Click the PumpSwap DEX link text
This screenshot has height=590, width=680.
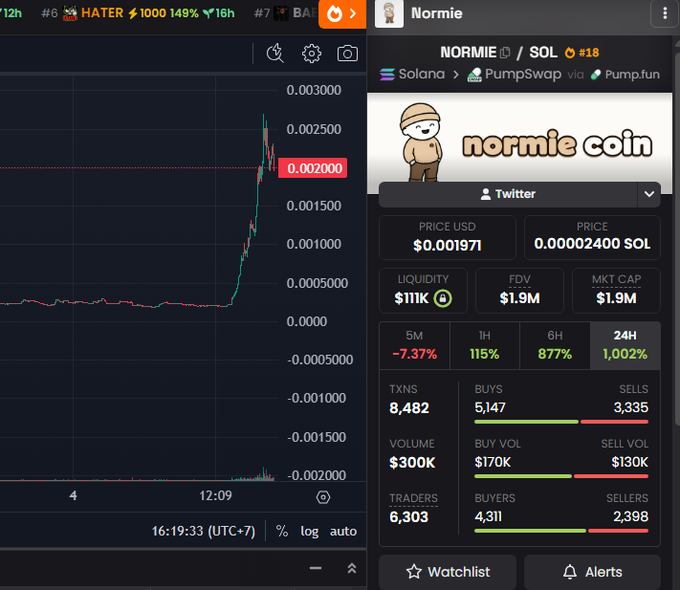point(523,74)
